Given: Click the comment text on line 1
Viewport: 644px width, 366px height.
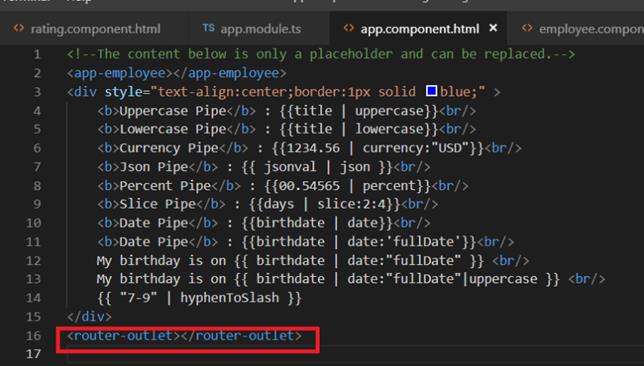Looking at the screenshot, I should [x=321, y=54].
